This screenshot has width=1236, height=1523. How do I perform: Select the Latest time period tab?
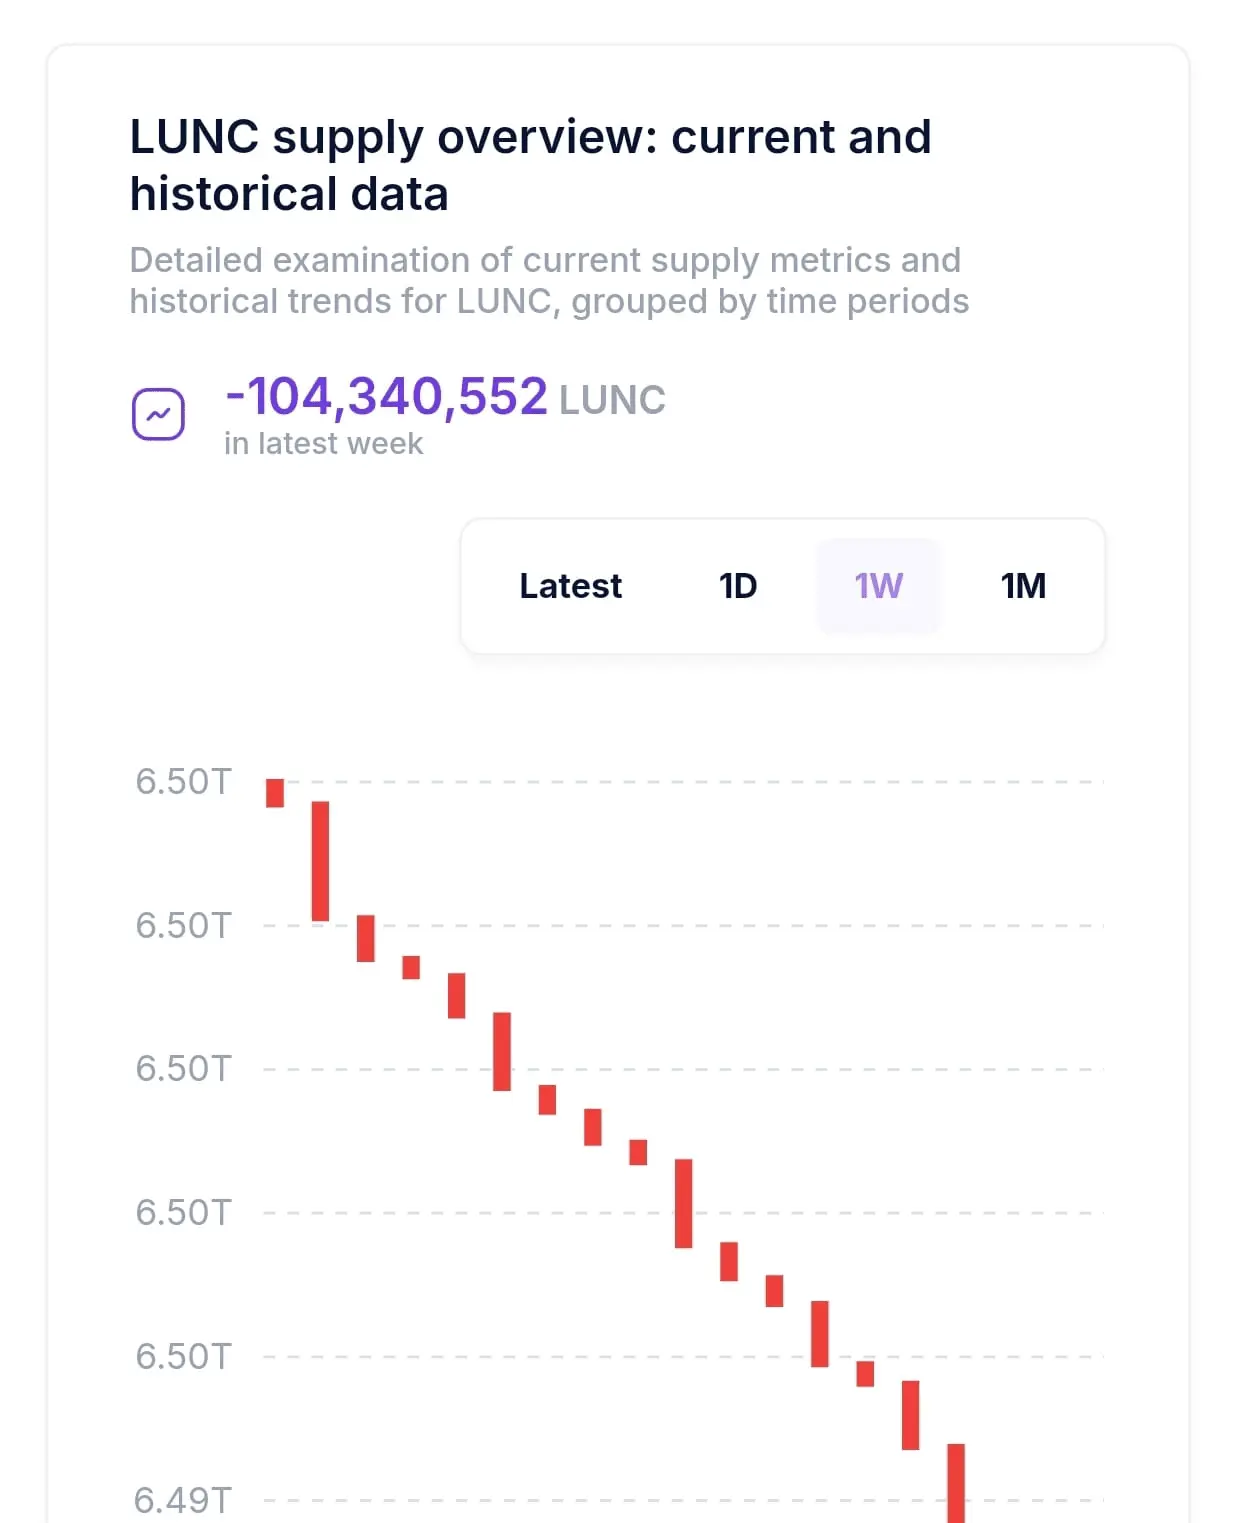(x=570, y=586)
